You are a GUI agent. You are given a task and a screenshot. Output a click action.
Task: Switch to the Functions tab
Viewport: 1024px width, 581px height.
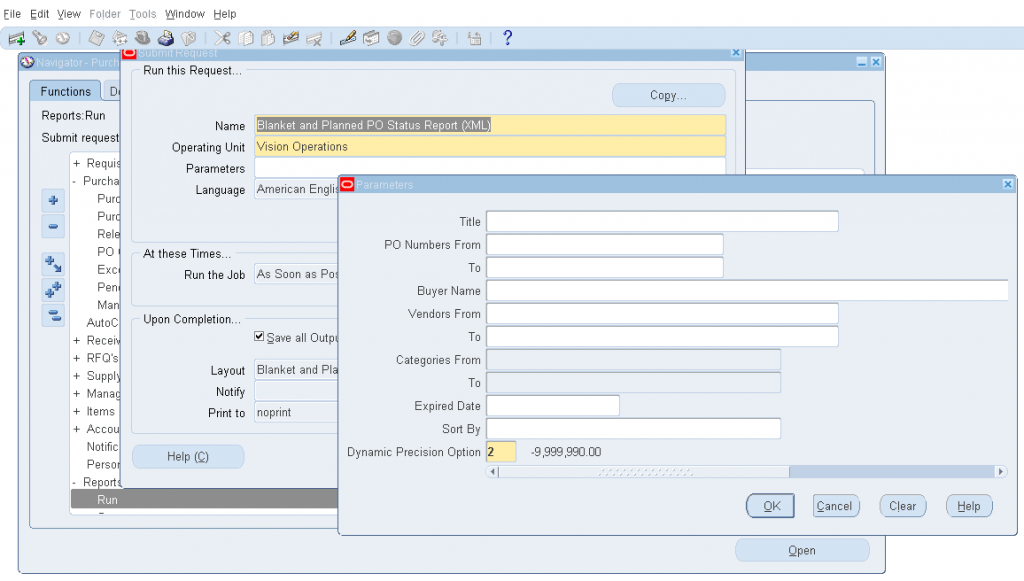(x=64, y=91)
